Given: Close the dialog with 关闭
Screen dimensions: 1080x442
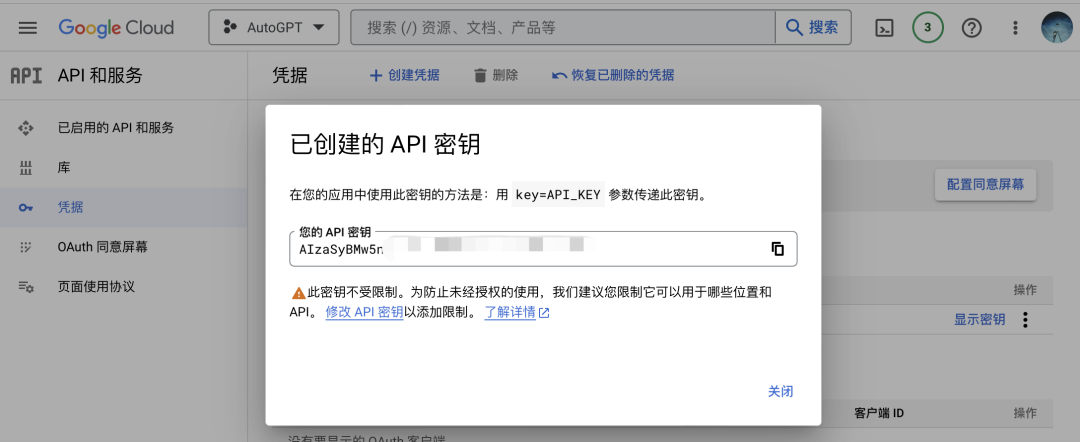Looking at the screenshot, I should (x=780, y=391).
